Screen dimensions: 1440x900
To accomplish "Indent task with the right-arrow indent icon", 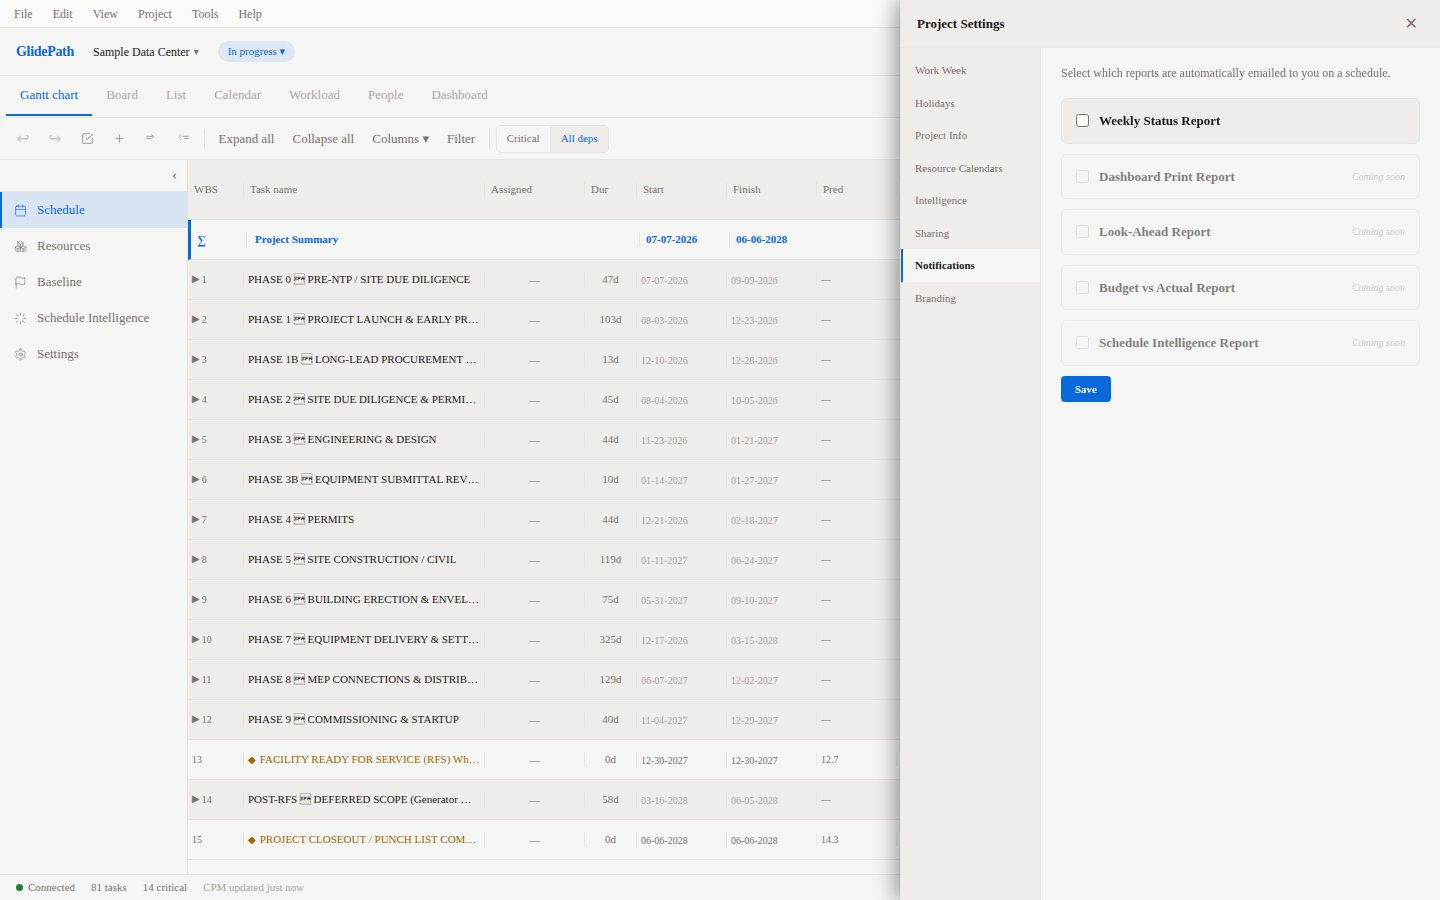I will pyautogui.click(x=150, y=138).
